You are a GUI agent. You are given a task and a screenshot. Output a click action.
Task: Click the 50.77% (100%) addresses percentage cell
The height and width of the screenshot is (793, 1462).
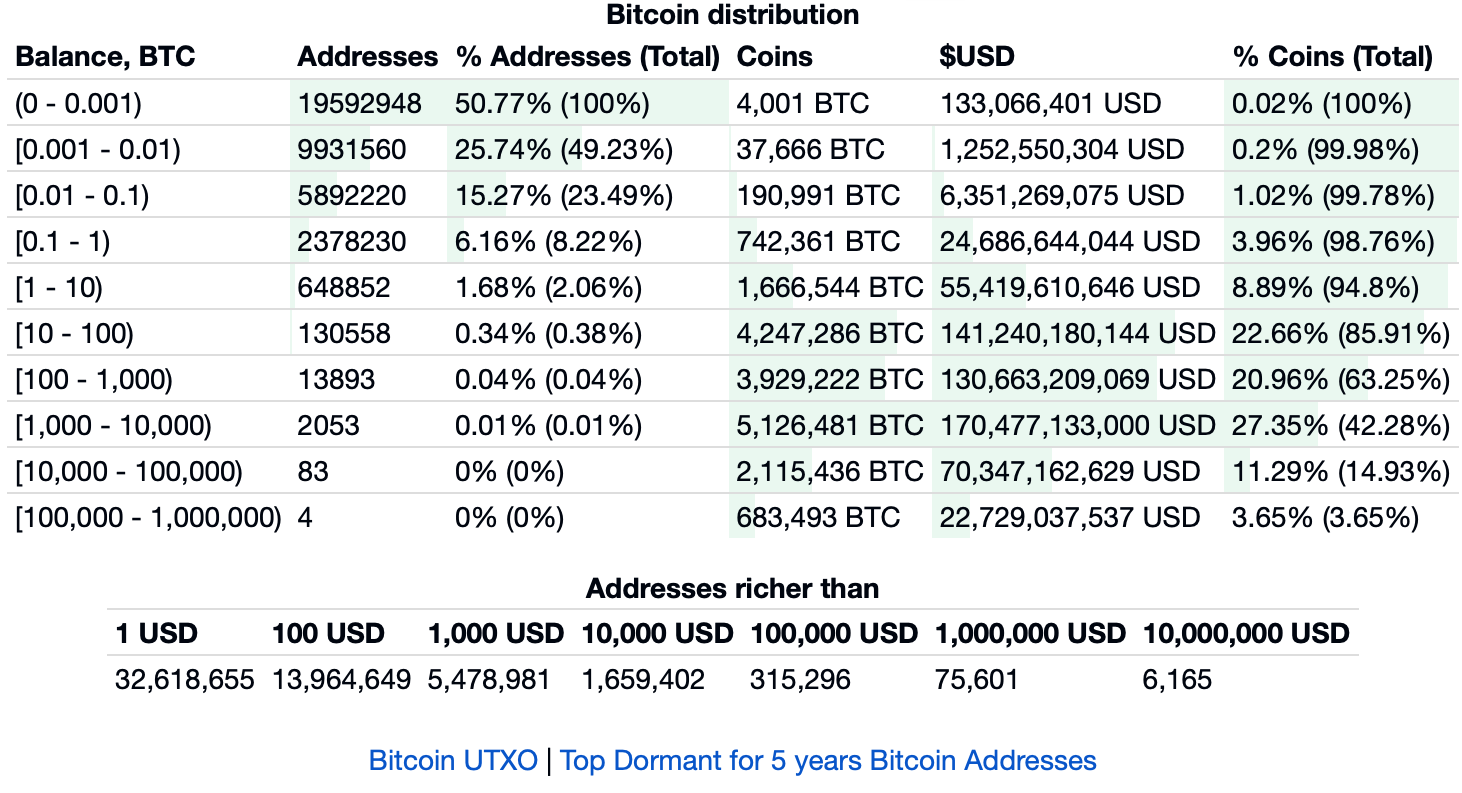pyautogui.click(x=552, y=103)
